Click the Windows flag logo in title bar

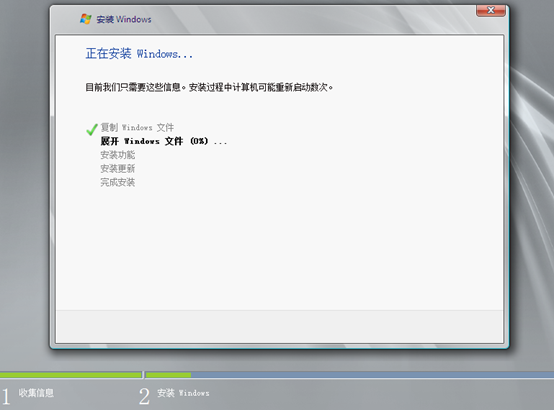[x=86, y=19]
